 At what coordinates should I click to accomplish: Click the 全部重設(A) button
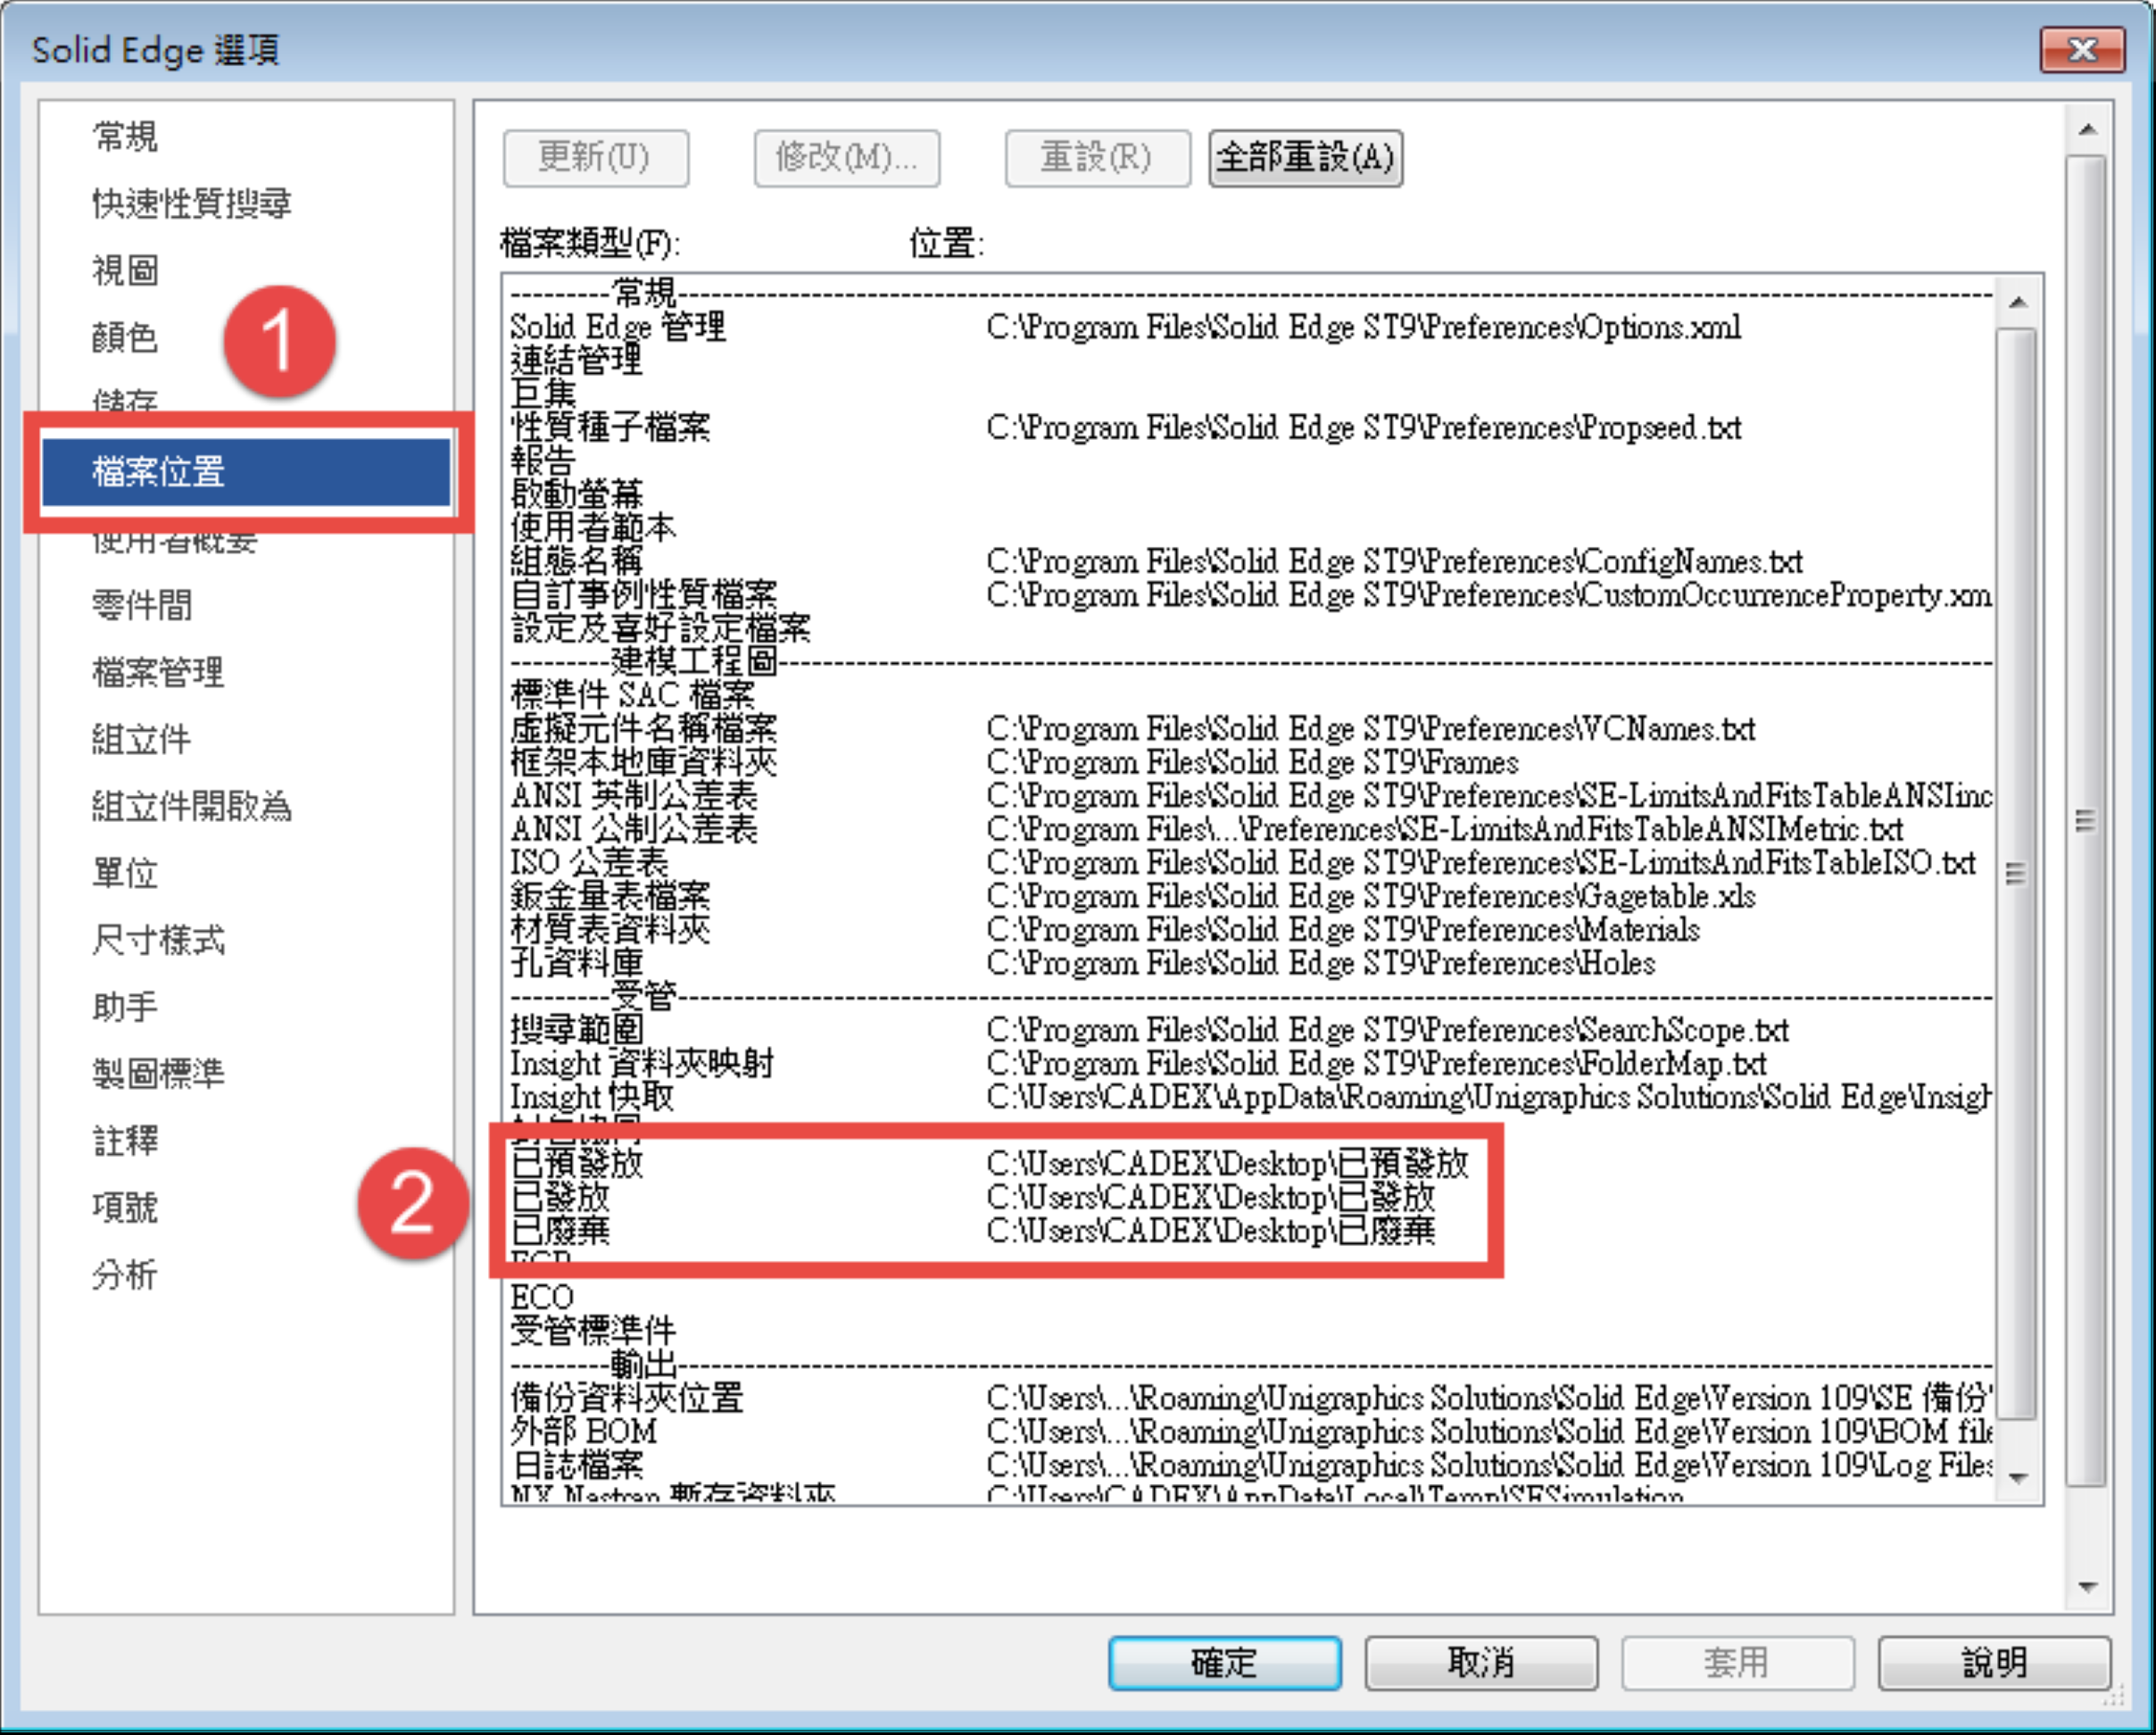coord(1305,158)
